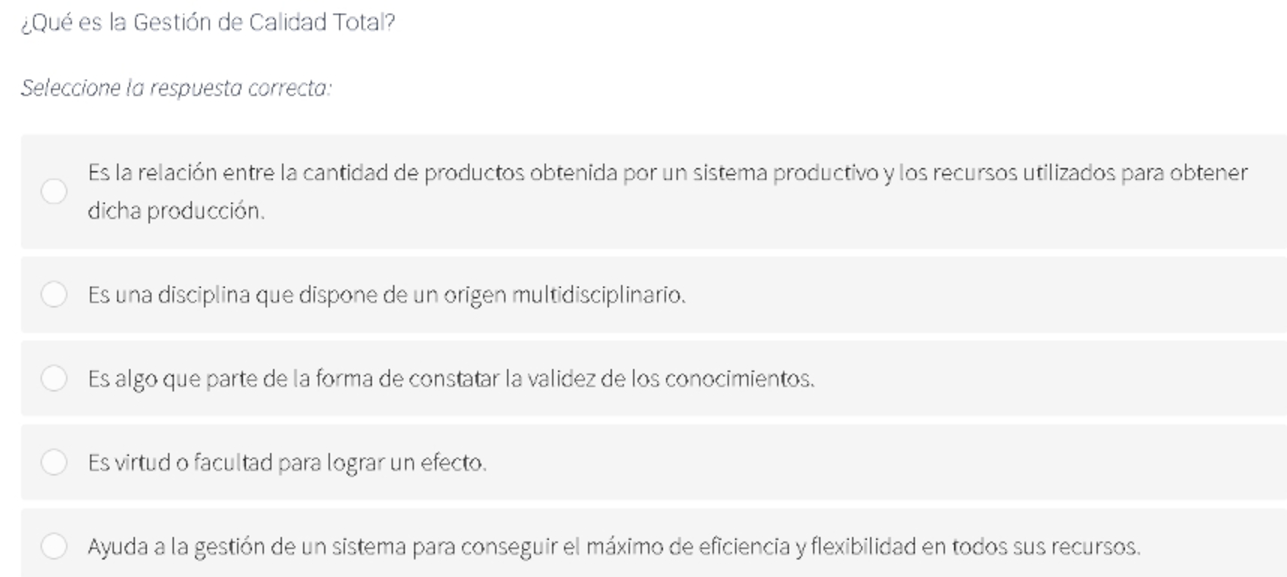1287x577 pixels.
Task: Click the word 'multidisciplinario' in the second answer
Action: click(x=599, y=296)
